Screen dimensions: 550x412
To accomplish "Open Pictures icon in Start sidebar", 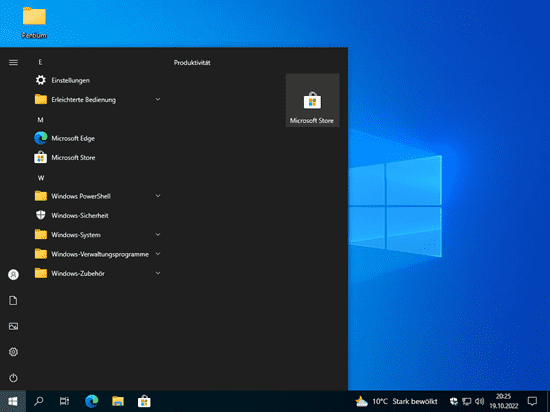I will (x=13, y=326).
